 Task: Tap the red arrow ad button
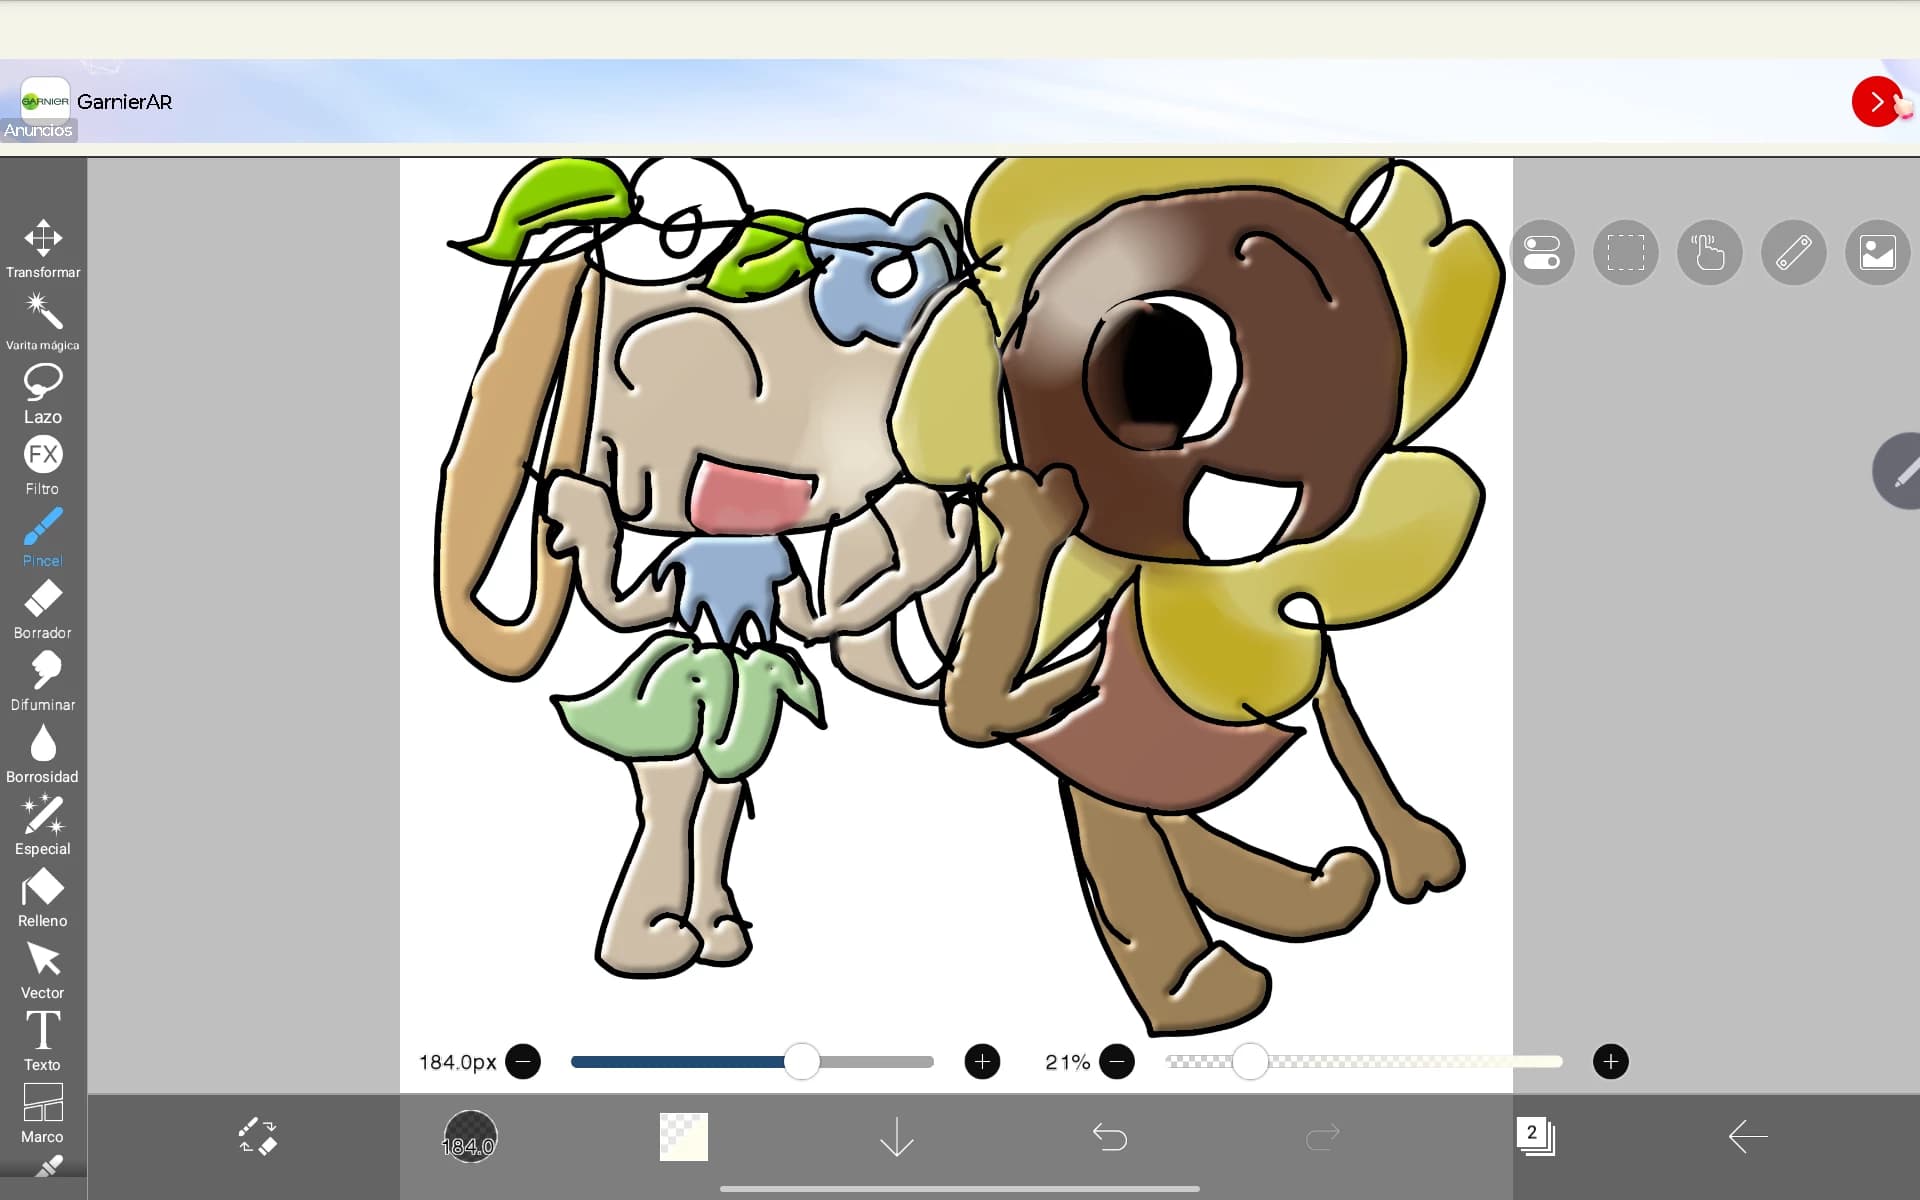[x=1877, y=101]
